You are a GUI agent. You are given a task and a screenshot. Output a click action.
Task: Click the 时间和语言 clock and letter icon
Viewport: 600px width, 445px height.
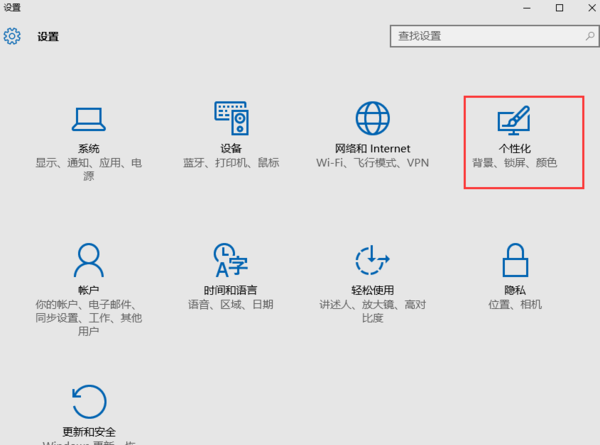230,261
